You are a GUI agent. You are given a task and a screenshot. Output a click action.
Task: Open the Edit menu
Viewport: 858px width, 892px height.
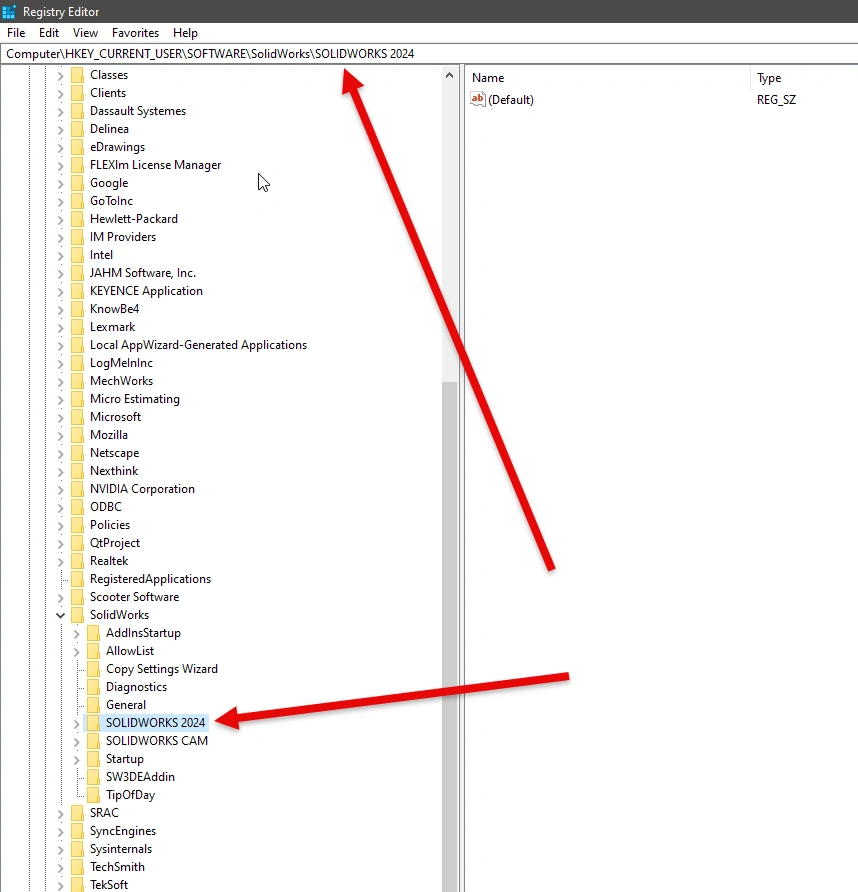[x=49, y=33]
